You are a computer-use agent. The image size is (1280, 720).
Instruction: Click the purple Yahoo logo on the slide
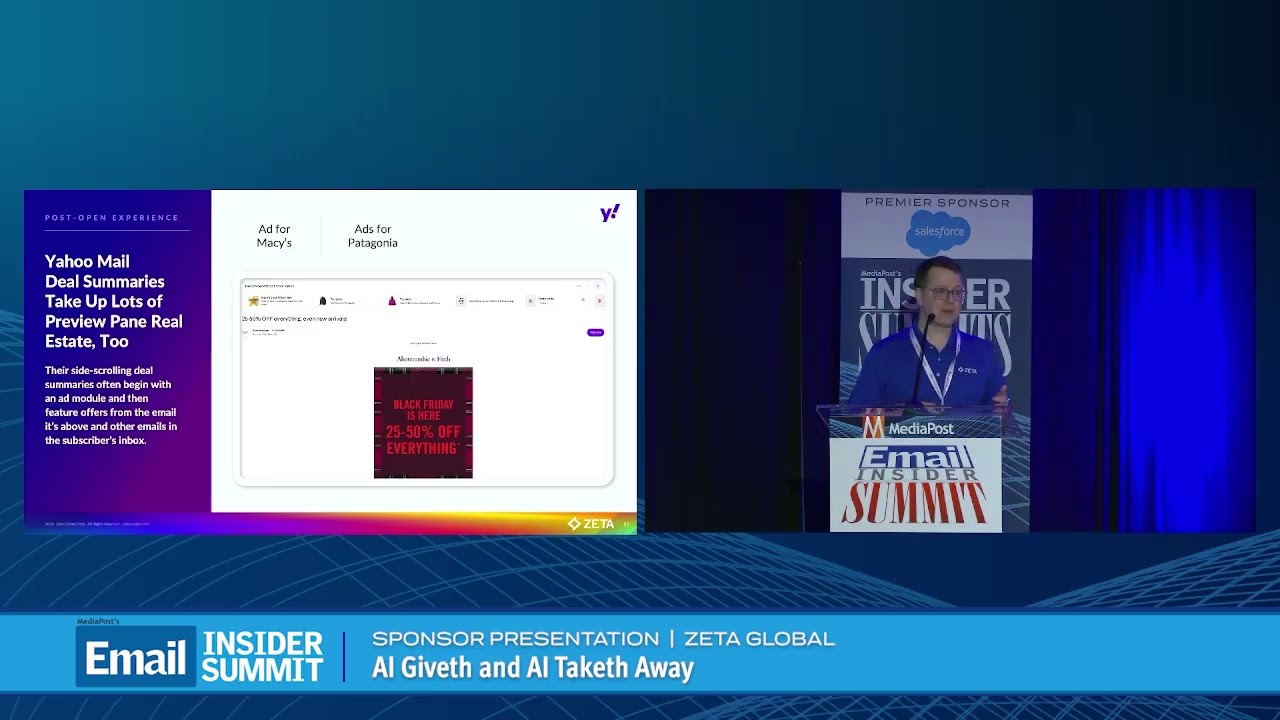[x=610, y=213]
